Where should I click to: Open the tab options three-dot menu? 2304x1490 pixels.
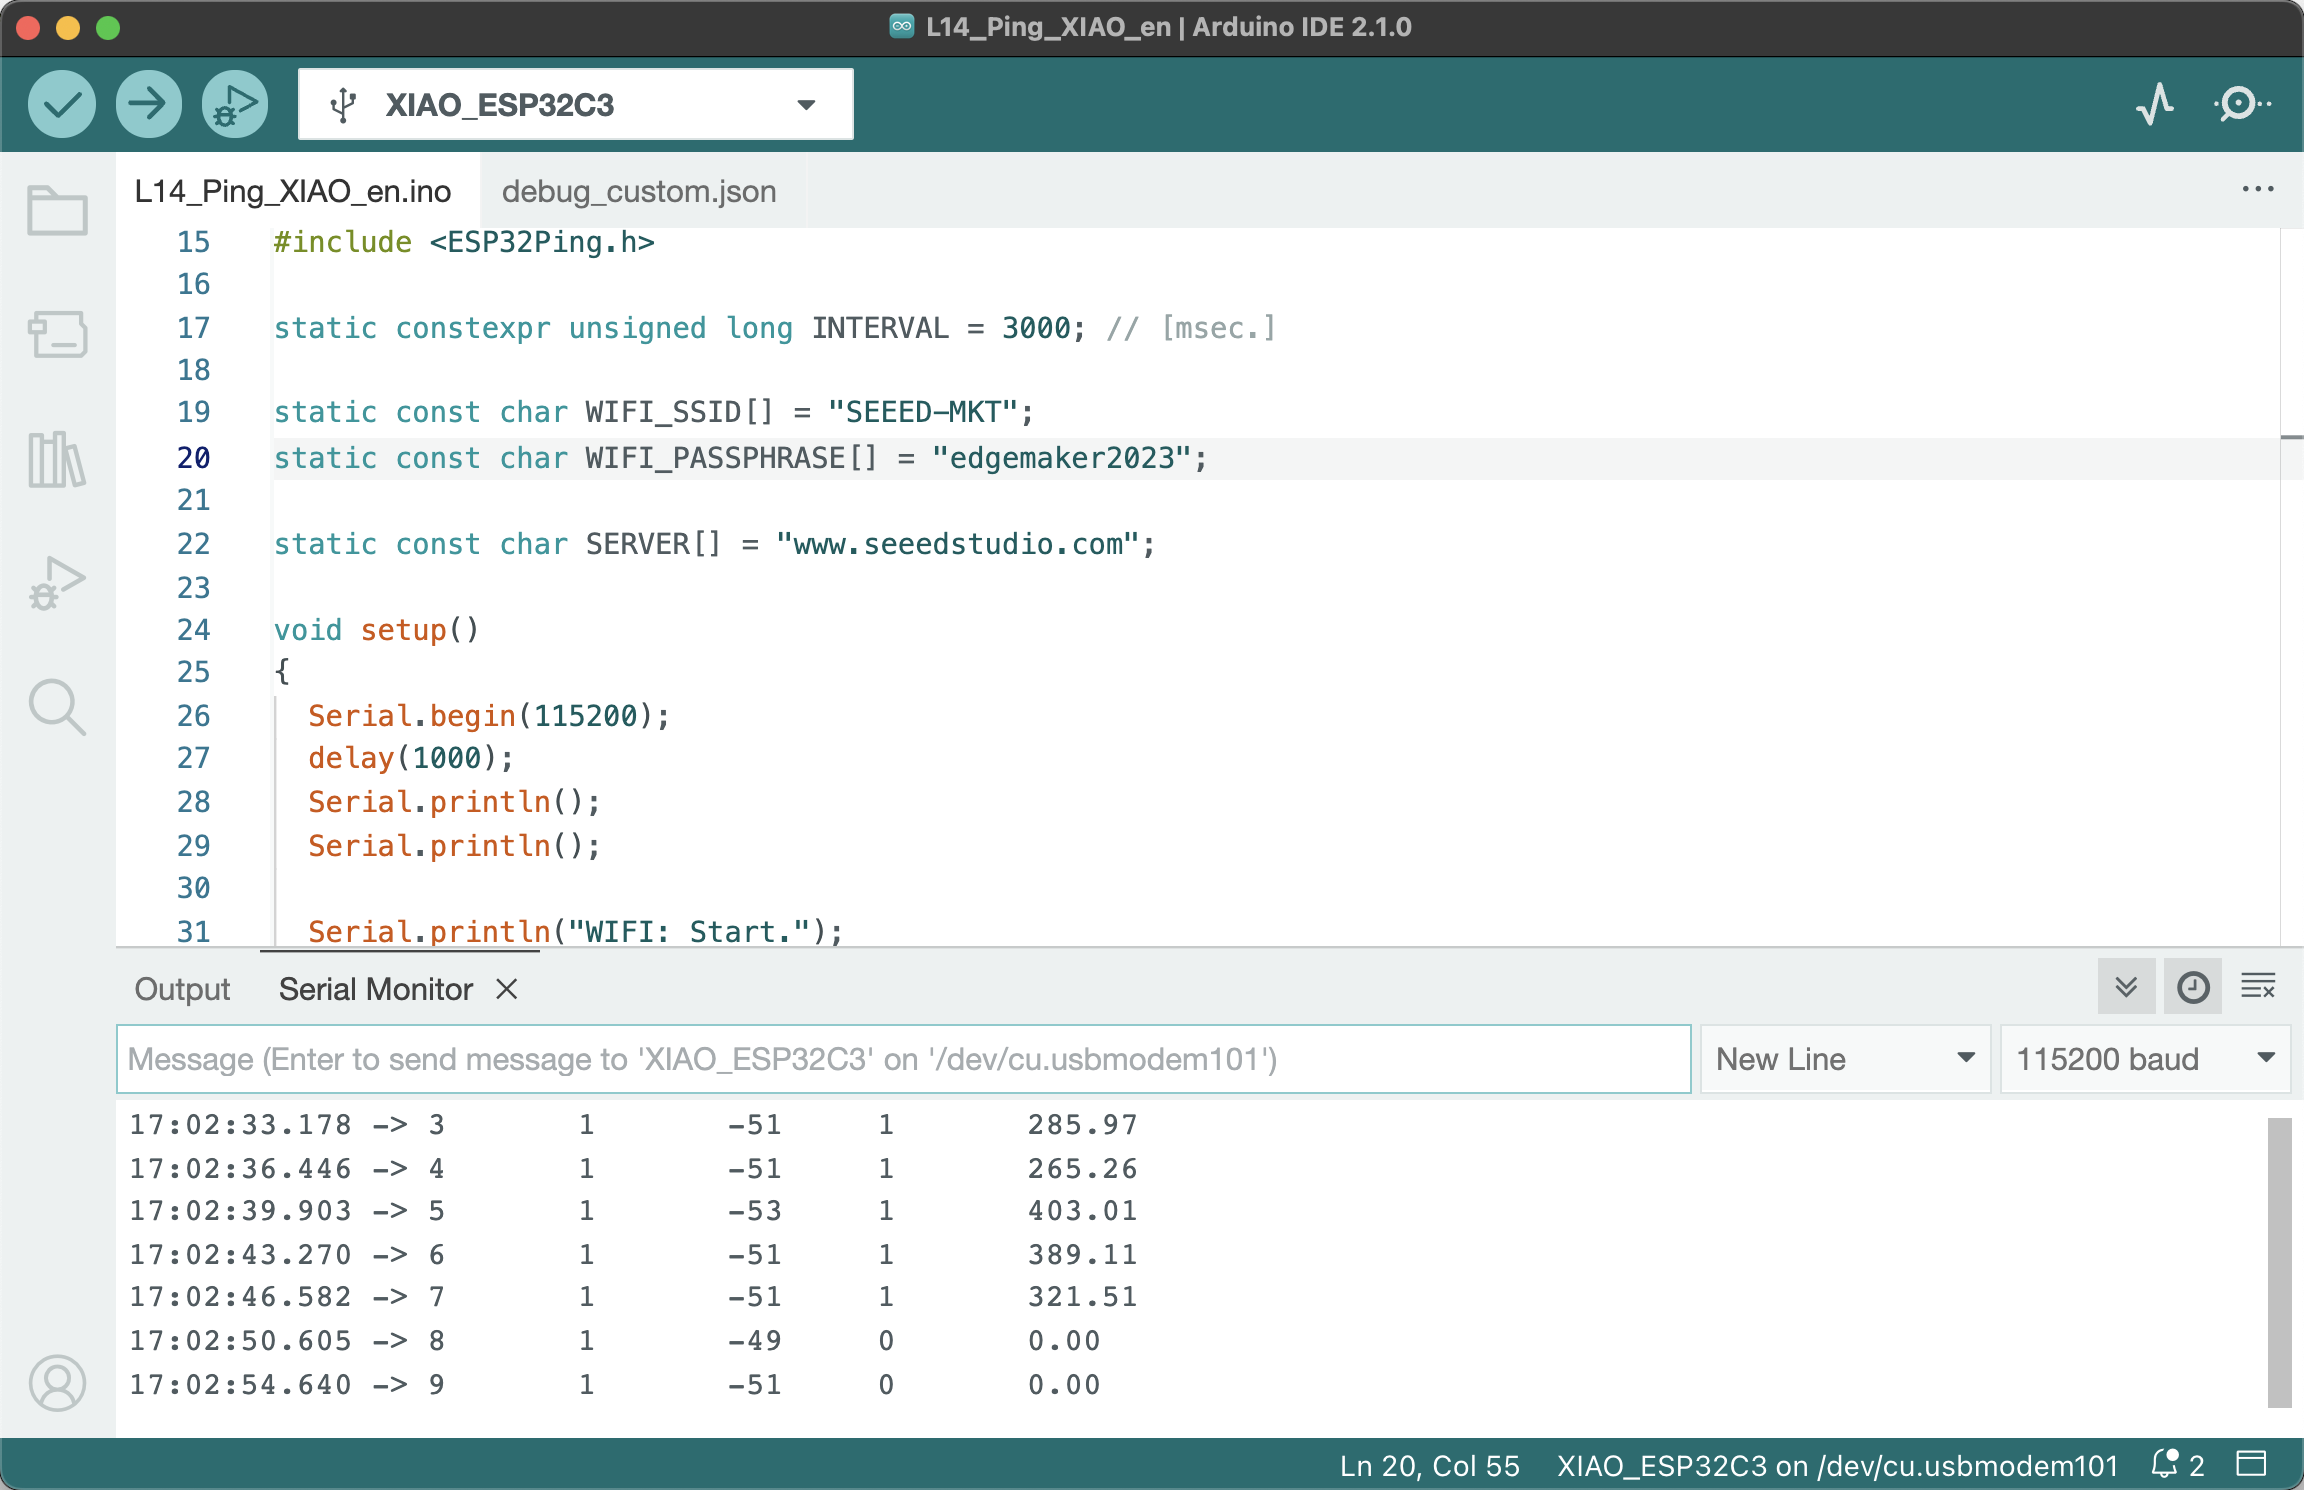click(2258, 190)
